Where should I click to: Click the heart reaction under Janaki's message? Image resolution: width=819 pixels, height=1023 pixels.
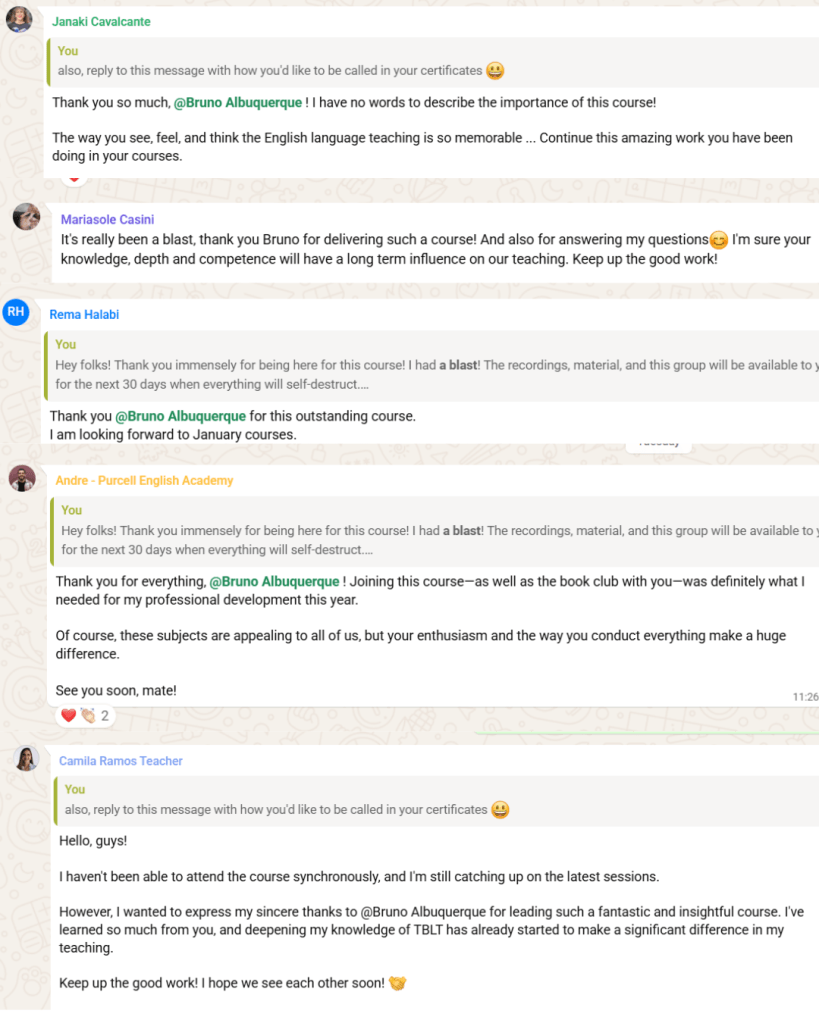coord(74,180)
